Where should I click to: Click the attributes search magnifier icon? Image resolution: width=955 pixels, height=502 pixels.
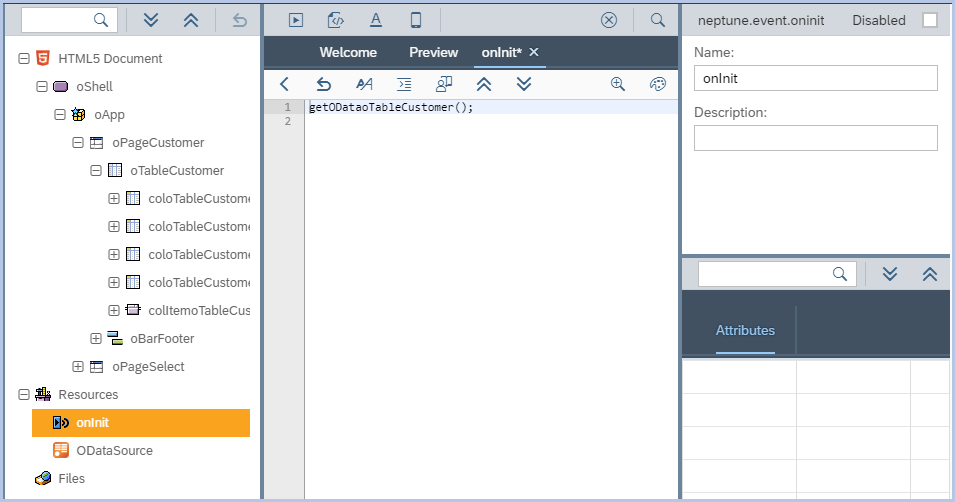point(840,274)
